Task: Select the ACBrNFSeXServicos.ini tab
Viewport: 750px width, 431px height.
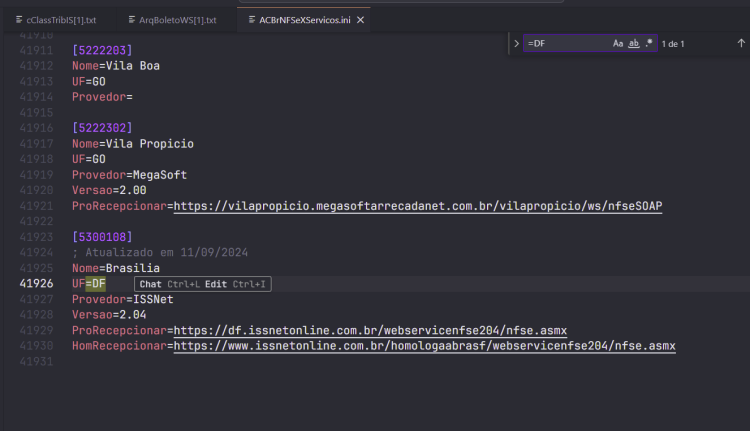Action: tap(305, 20)
